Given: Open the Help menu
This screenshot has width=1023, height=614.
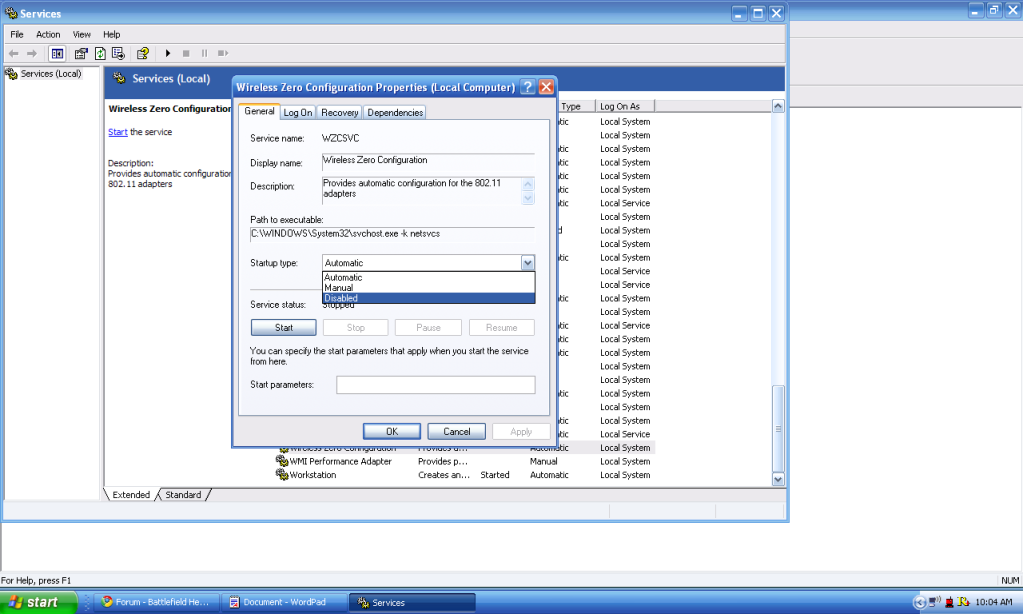Looking at the screenshot, I should (112, 35).
